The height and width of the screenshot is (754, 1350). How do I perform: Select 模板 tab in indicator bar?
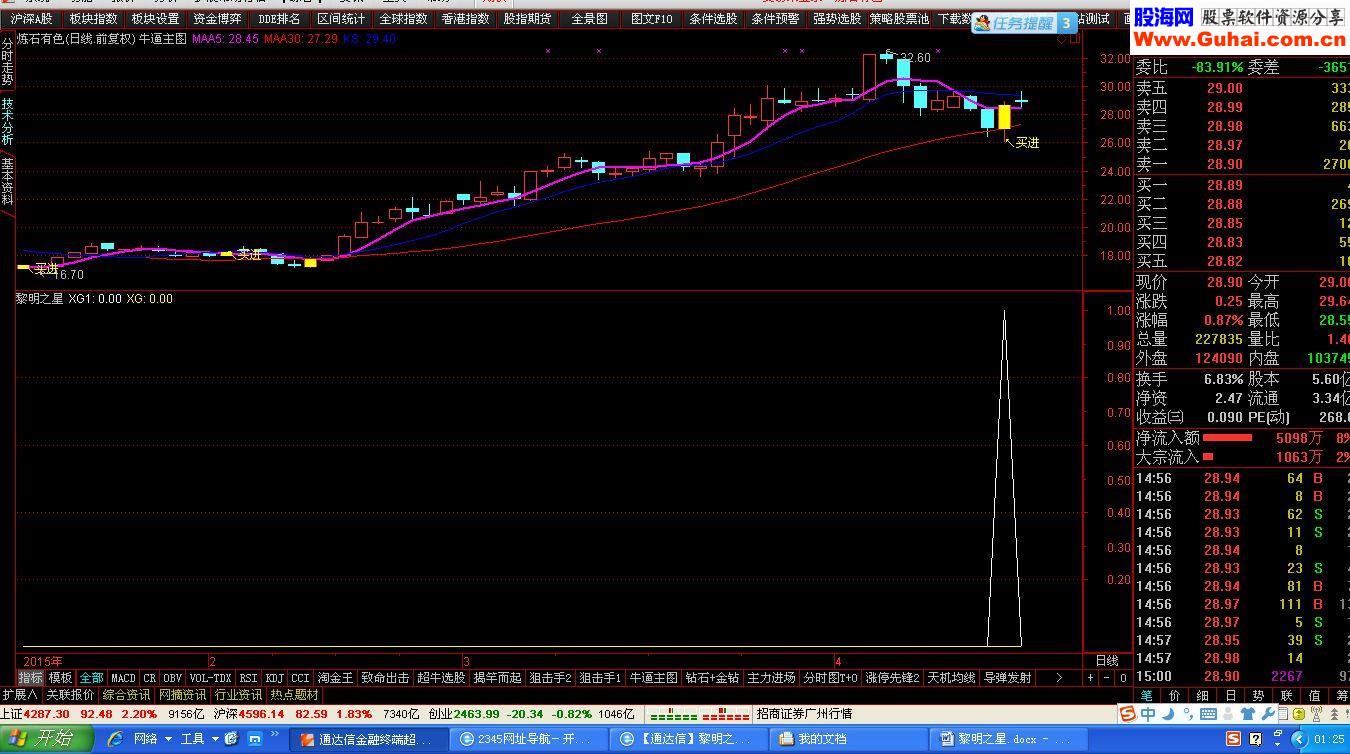pos(60,678)
